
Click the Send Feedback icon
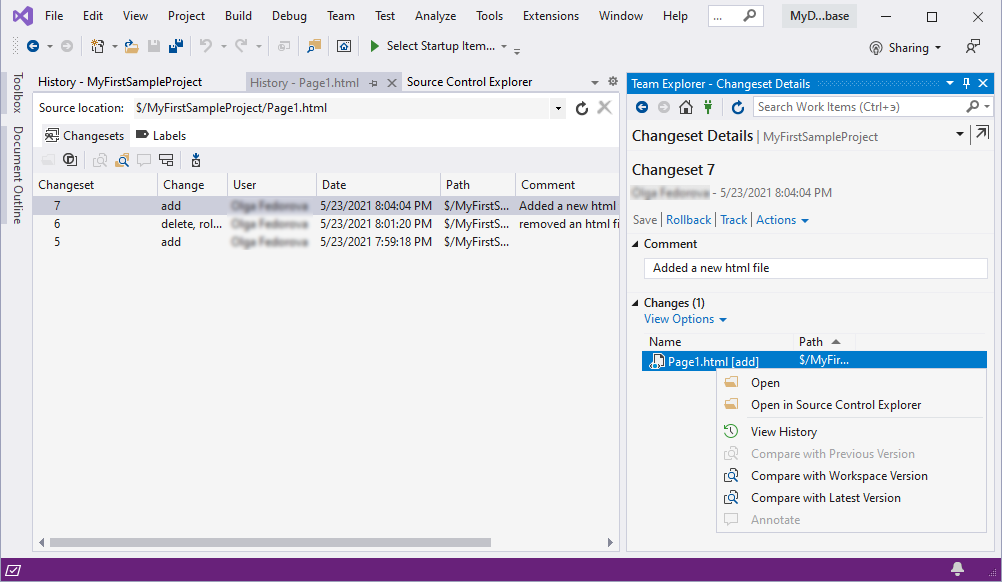[973, 47]
